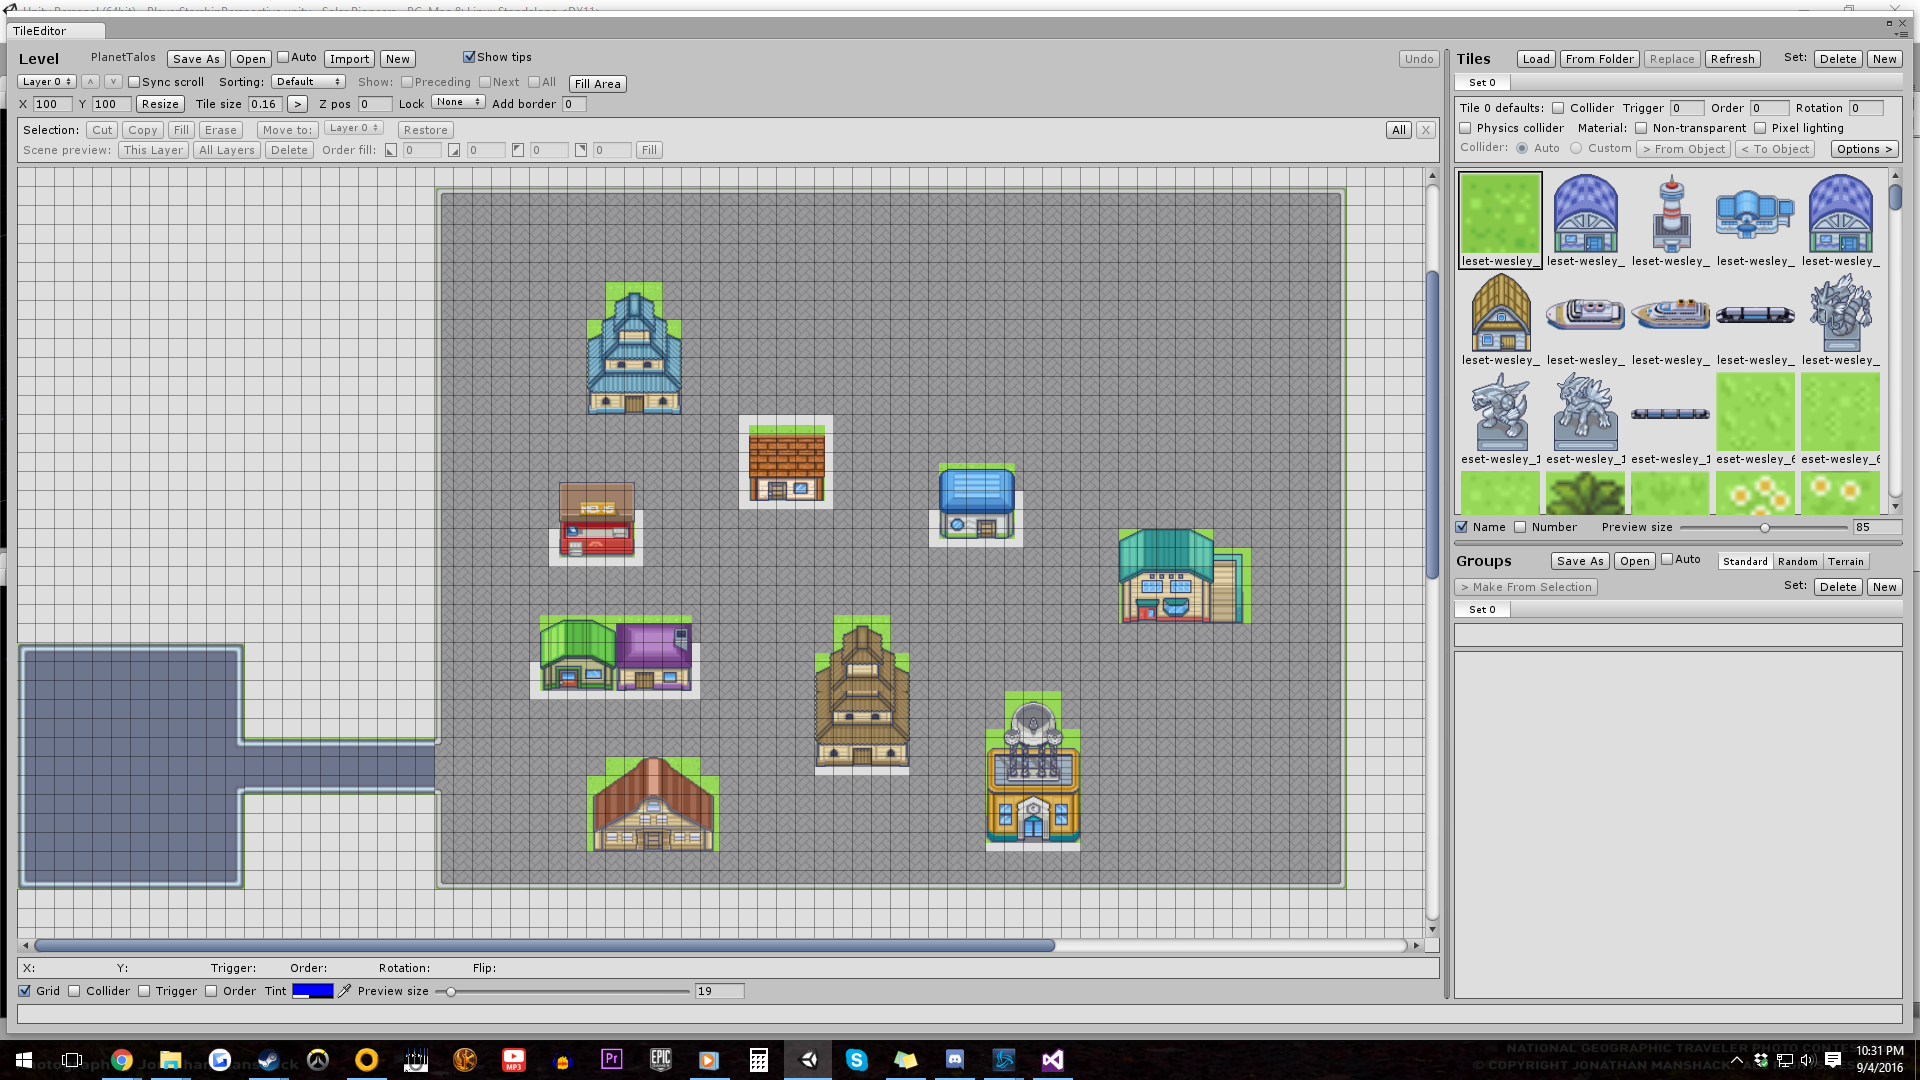Enable the Sync scroll checkbox
The image size is (1920, 1080).
pos(134,82)
